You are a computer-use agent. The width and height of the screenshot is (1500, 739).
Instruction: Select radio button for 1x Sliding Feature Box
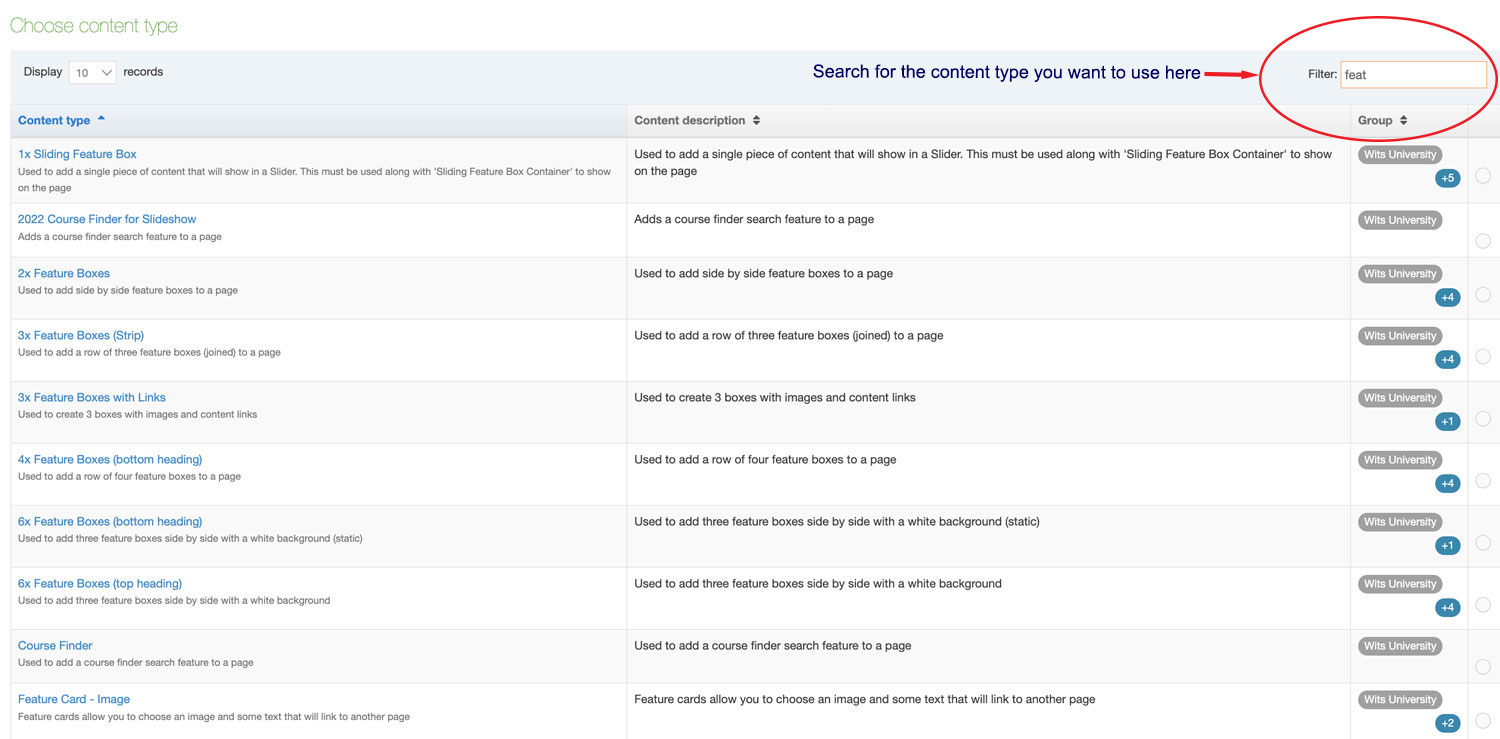(x=1483, y=176)
